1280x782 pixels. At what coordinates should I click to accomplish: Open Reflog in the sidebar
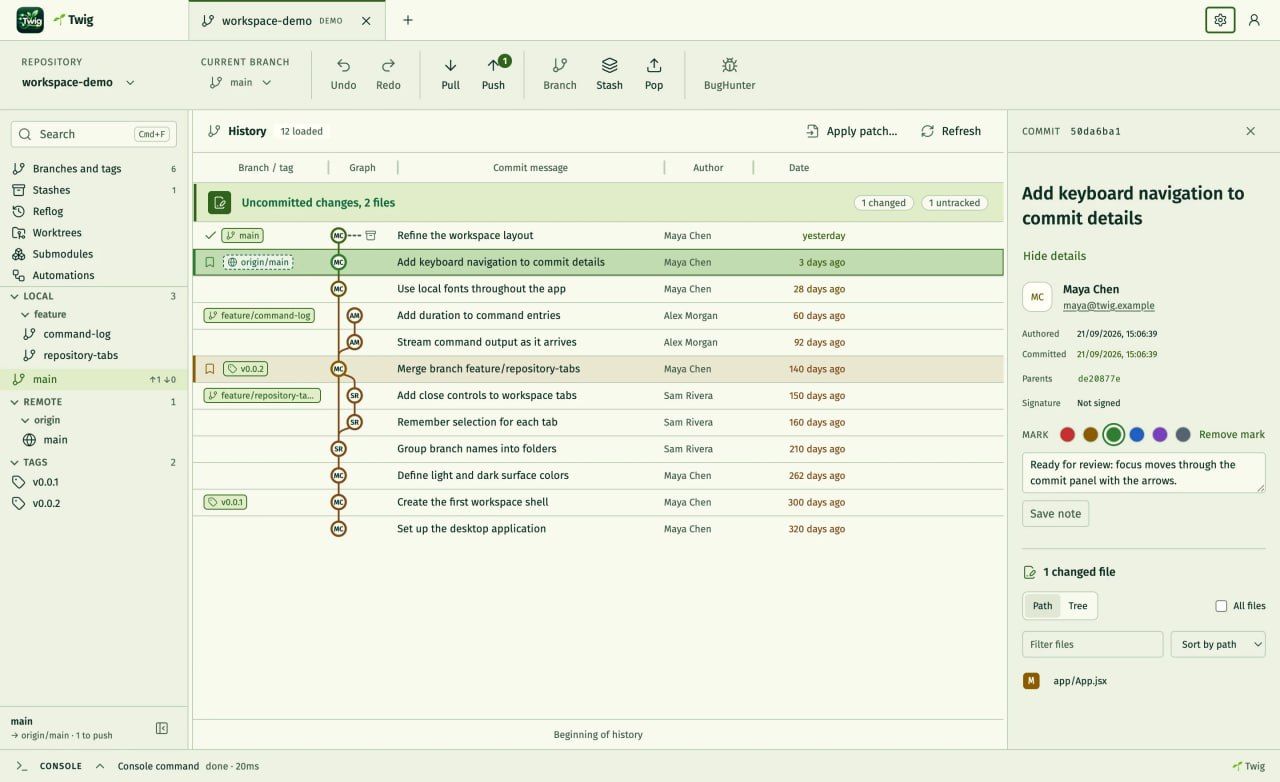click(x=94, y=211)
